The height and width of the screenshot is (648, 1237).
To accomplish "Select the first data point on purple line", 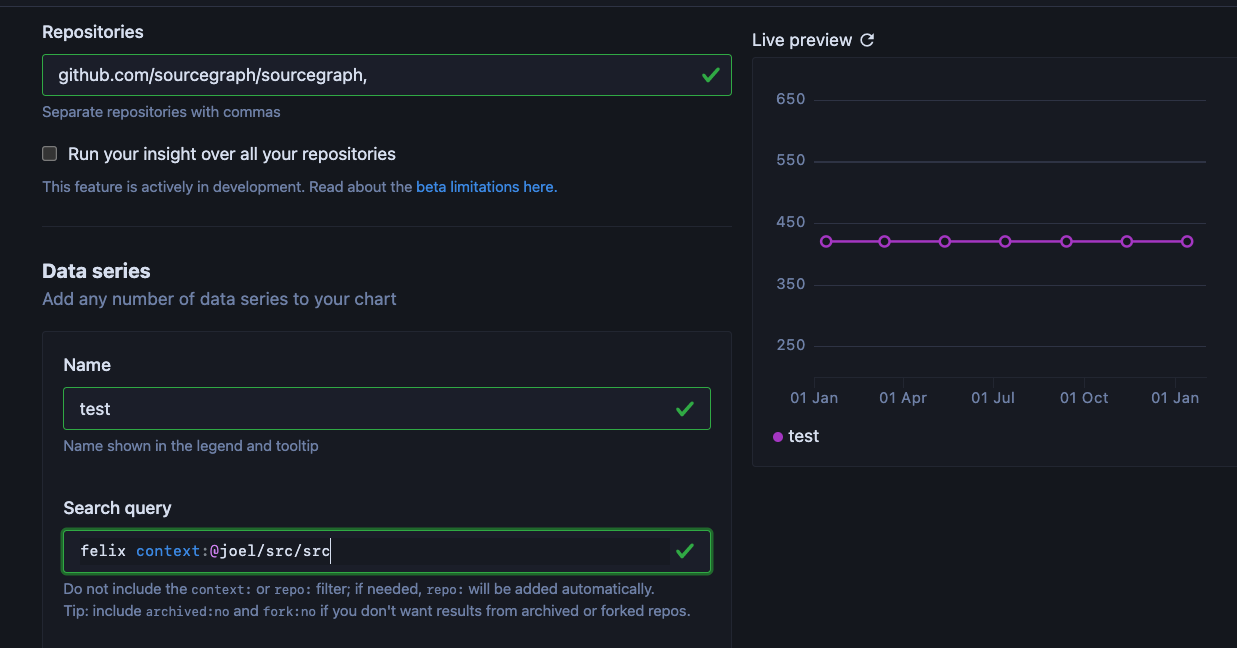I will [826, 241].
